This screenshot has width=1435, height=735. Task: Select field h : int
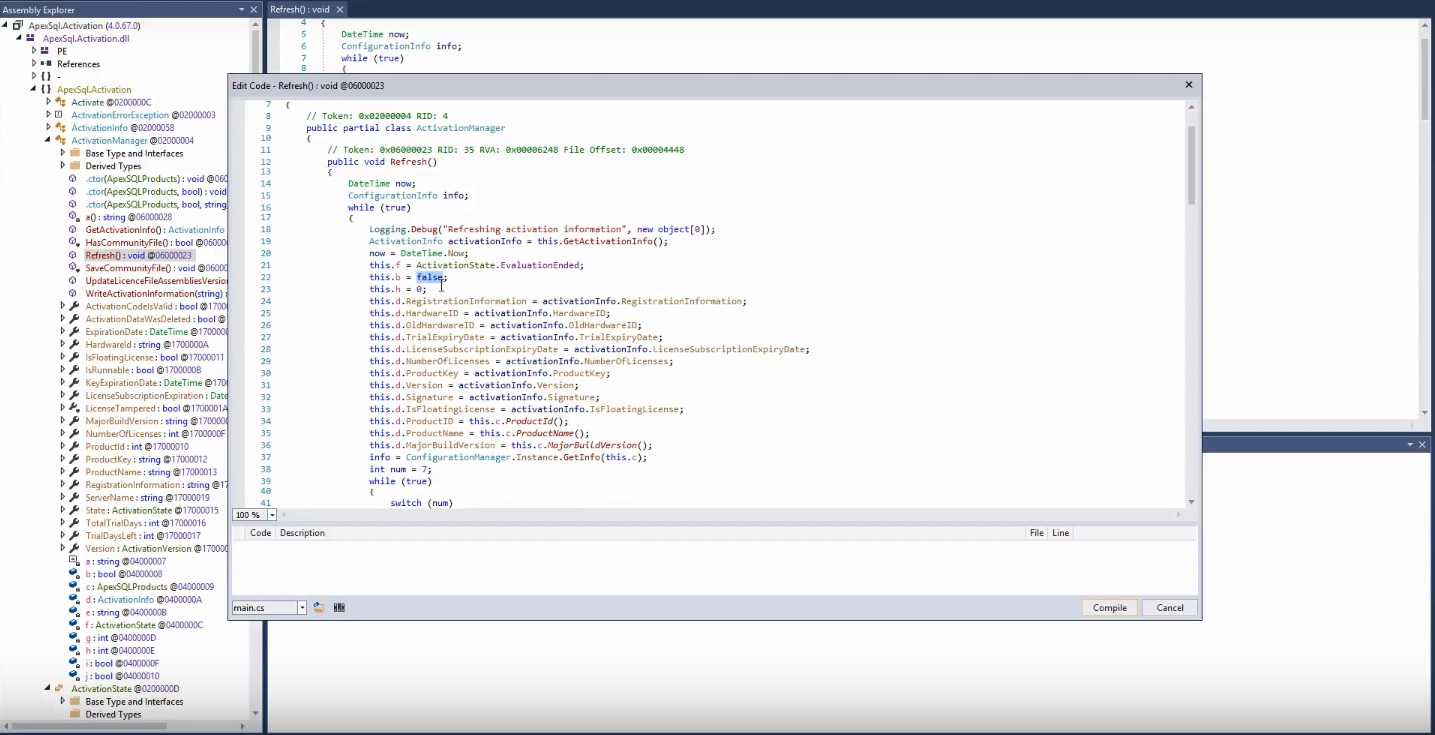coord(120,650)
